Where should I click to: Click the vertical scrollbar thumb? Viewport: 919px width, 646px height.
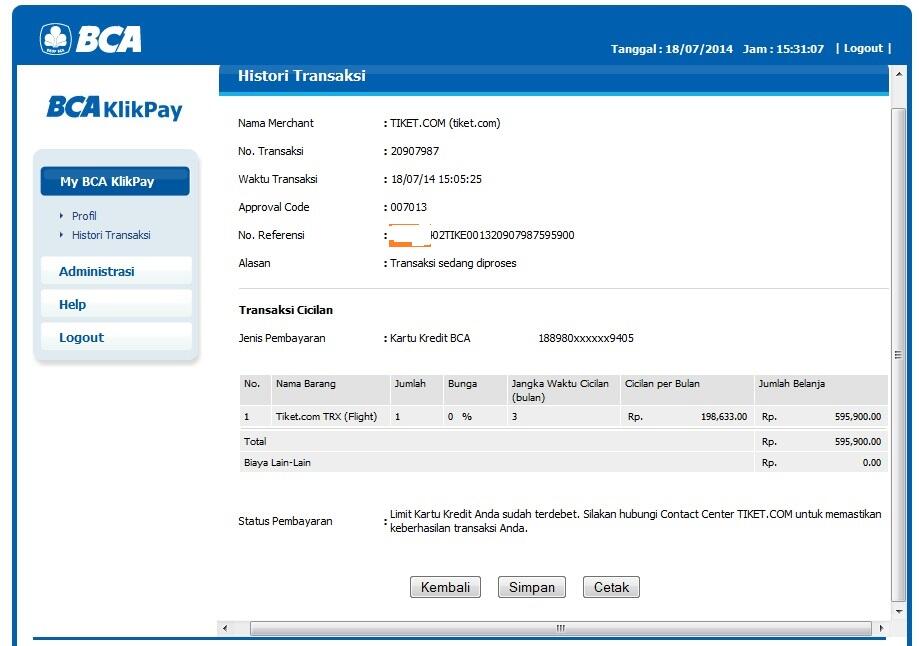[x=898, y=355]
